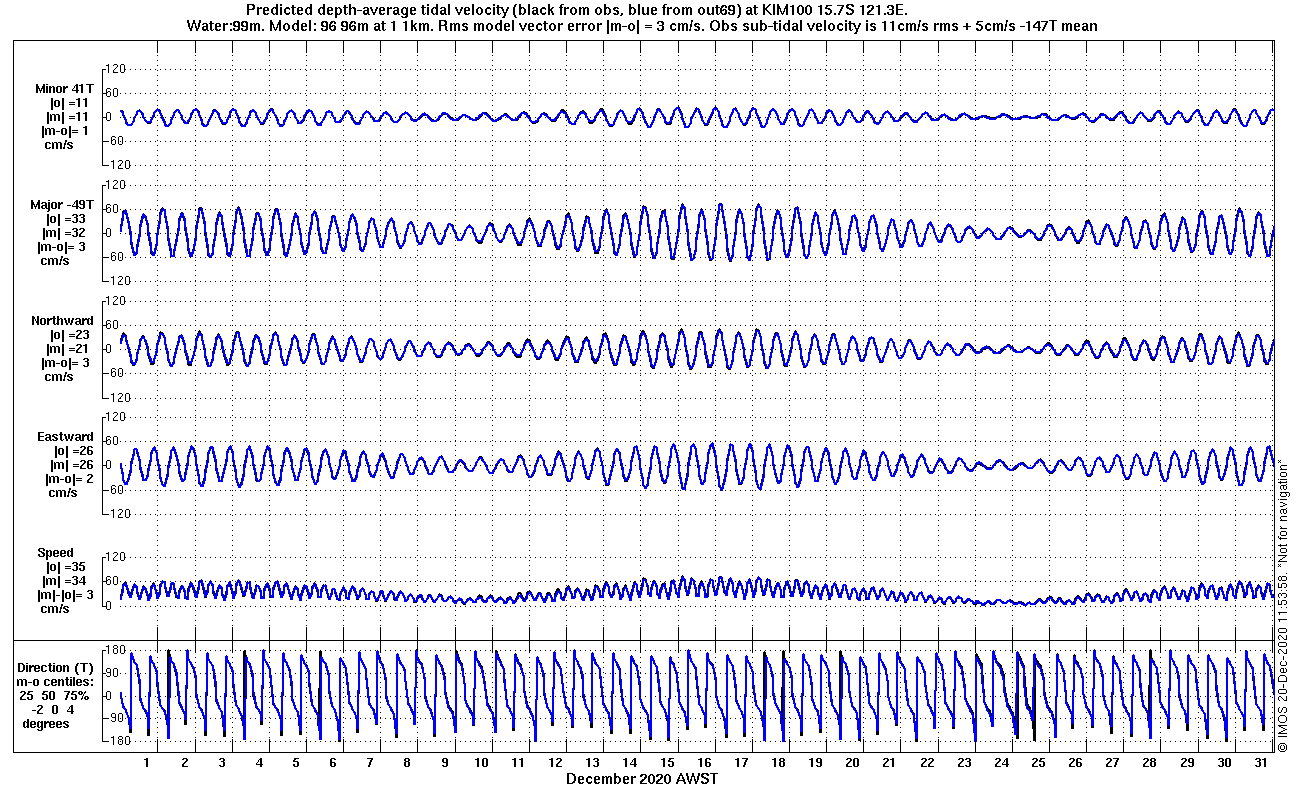Click day '20' on the date axis
The height and width of the screenshot is (800, 1300).
point(852,763)
